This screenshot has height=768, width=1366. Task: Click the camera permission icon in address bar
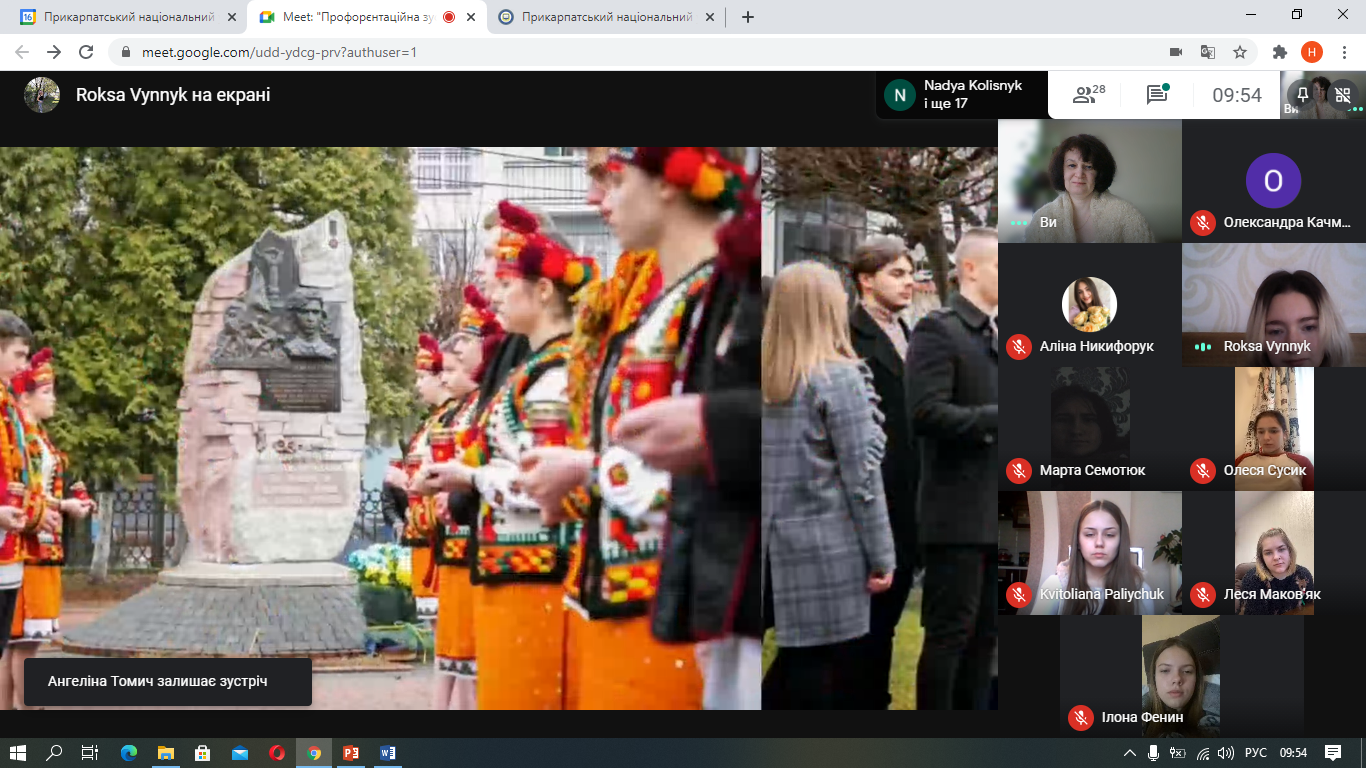click(1176, 52)
